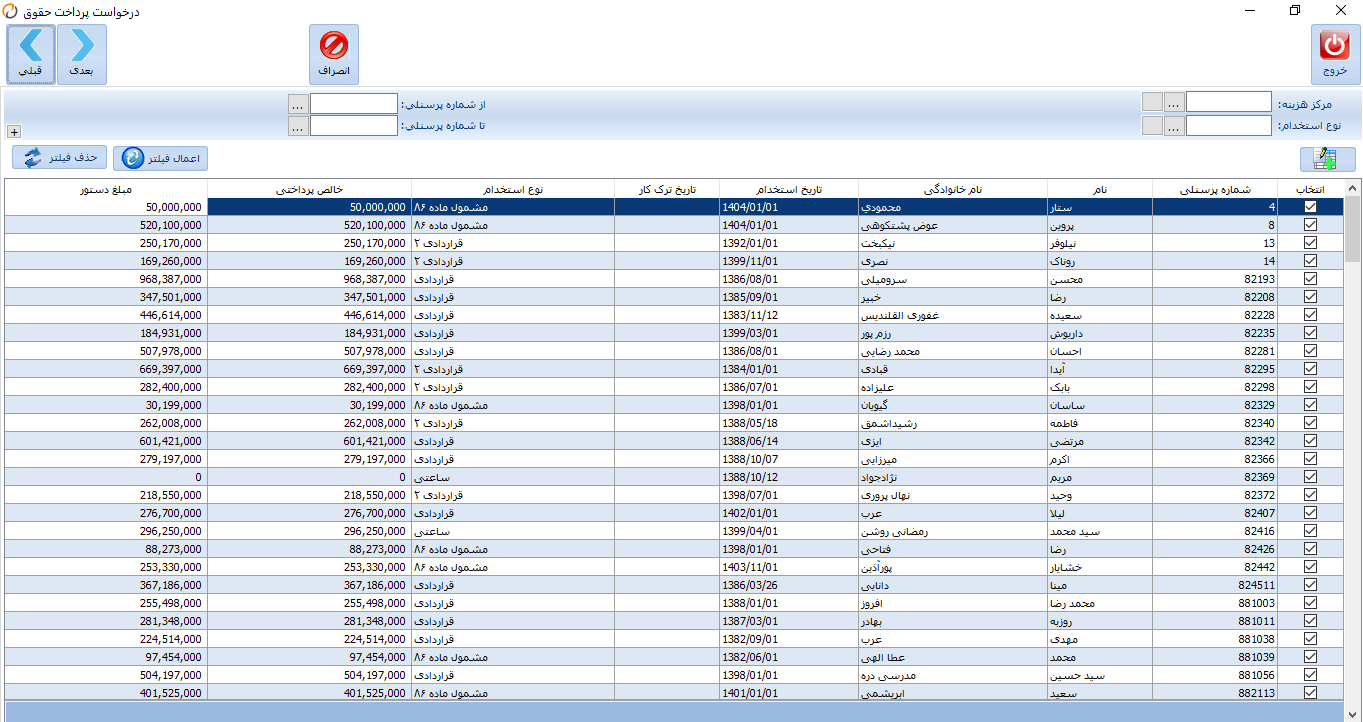Select date cell 1383/11/12
Screen dimensions: 1363x722
tap(789, 315)
